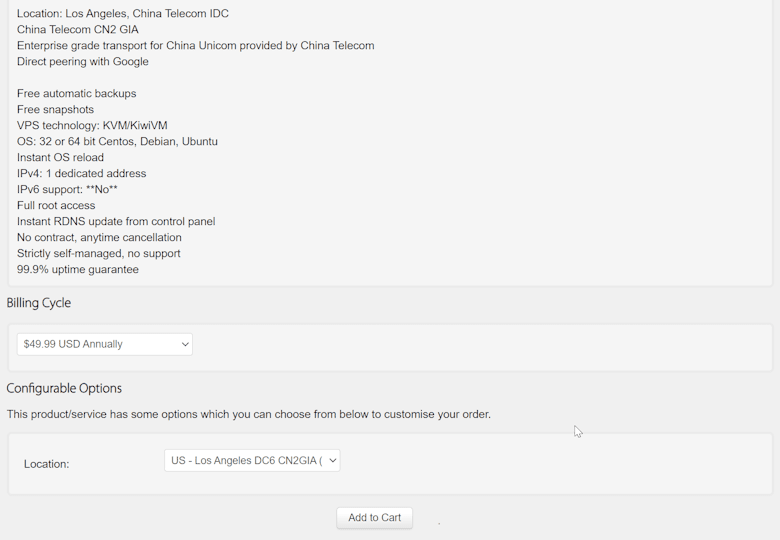Click the 'Enterprise grade transport' description line
Viewport: 780px width, 540px height.
pyautogui.click(x=196, y=46)
